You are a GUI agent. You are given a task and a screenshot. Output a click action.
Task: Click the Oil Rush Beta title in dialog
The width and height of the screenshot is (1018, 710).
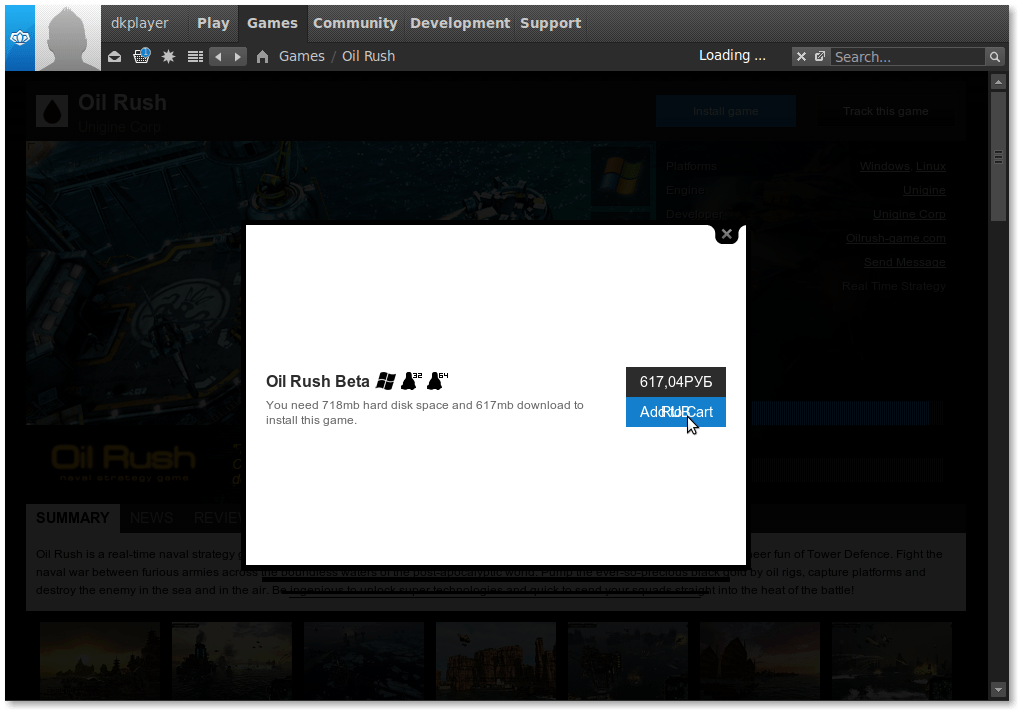coord(317,382)
